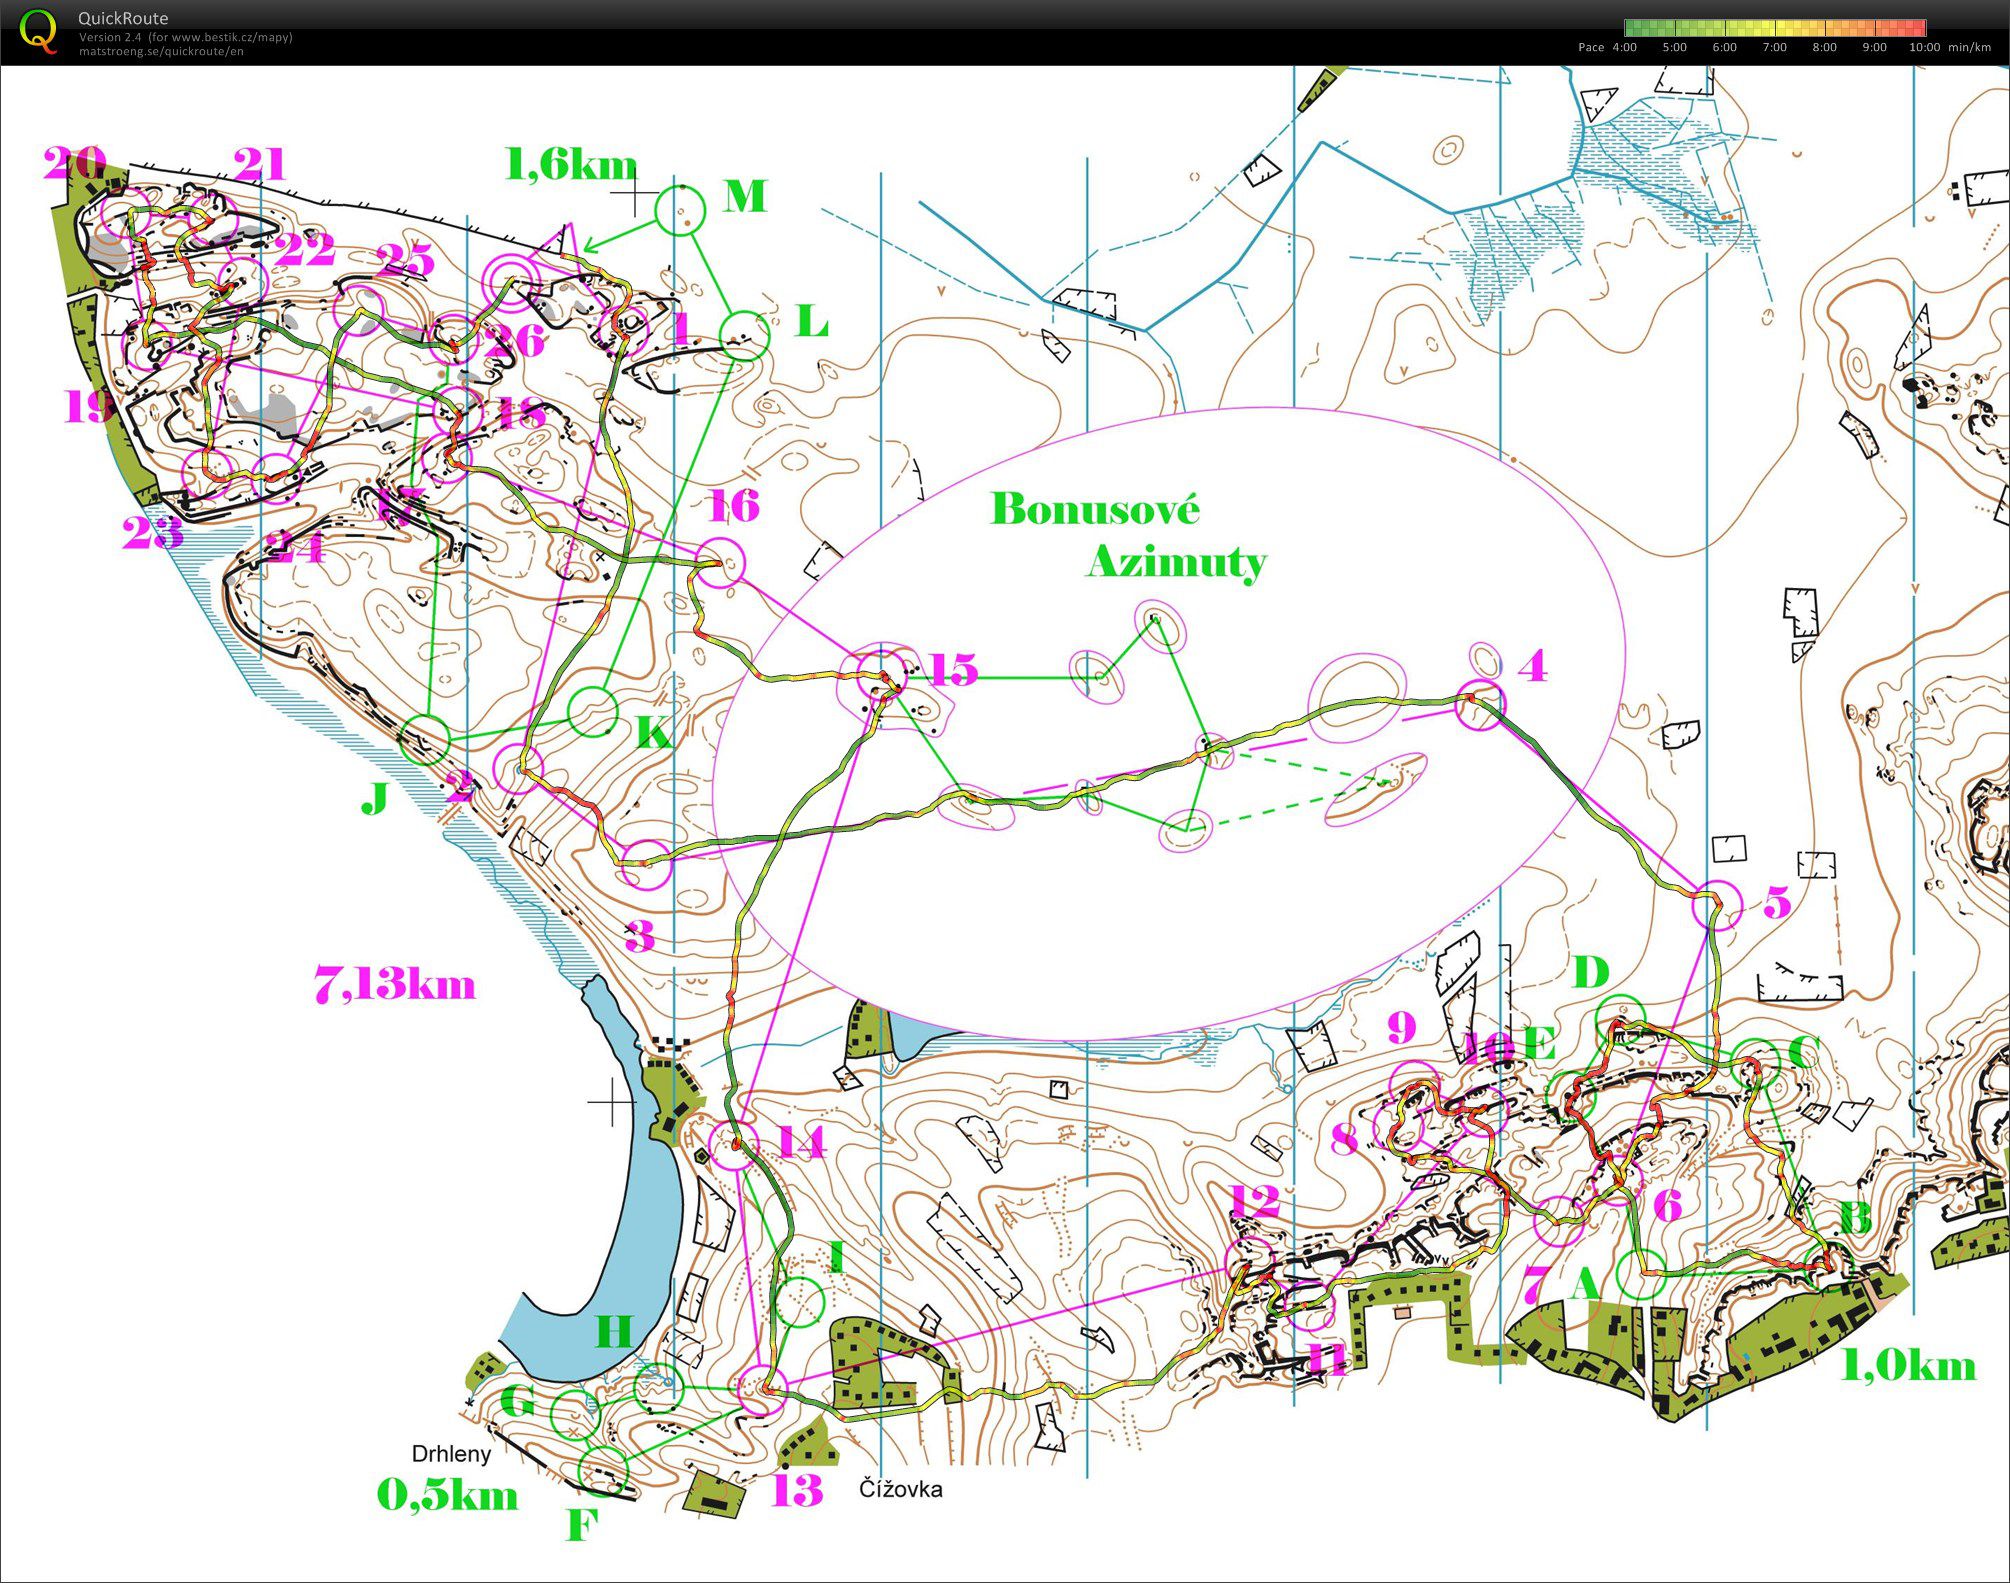Click the pace color gradient scale
The width and height of the screenshot is (2010, 1583).
tap(1775, 28)
